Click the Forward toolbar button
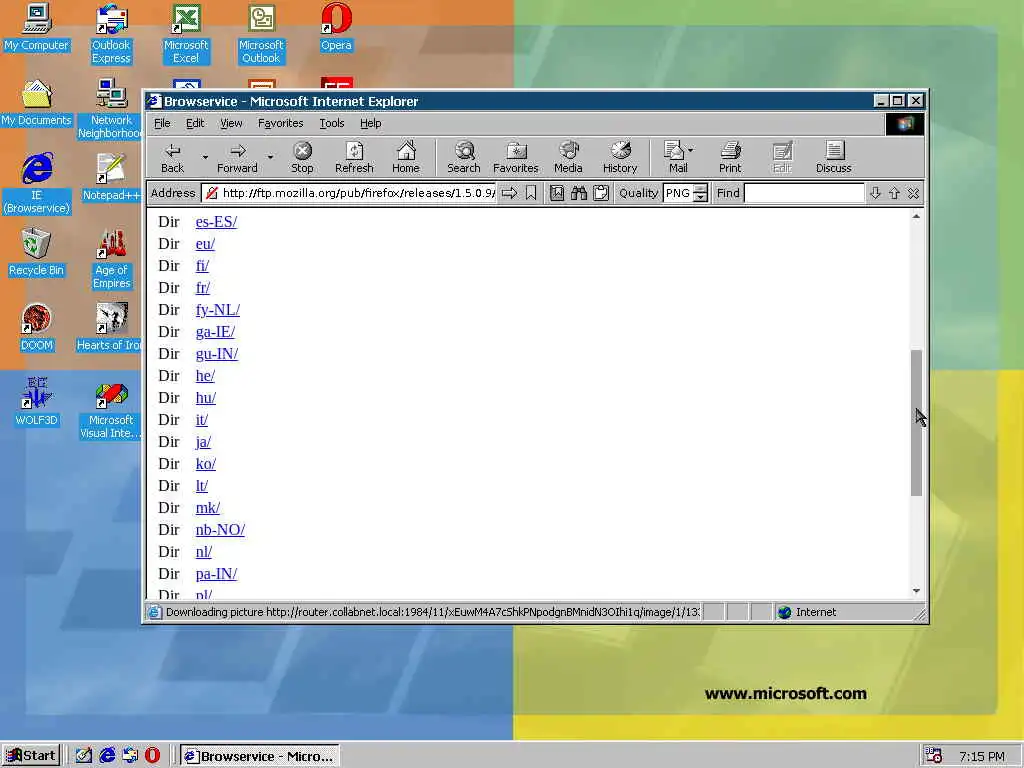1024x768 pixels. [237, 158]
